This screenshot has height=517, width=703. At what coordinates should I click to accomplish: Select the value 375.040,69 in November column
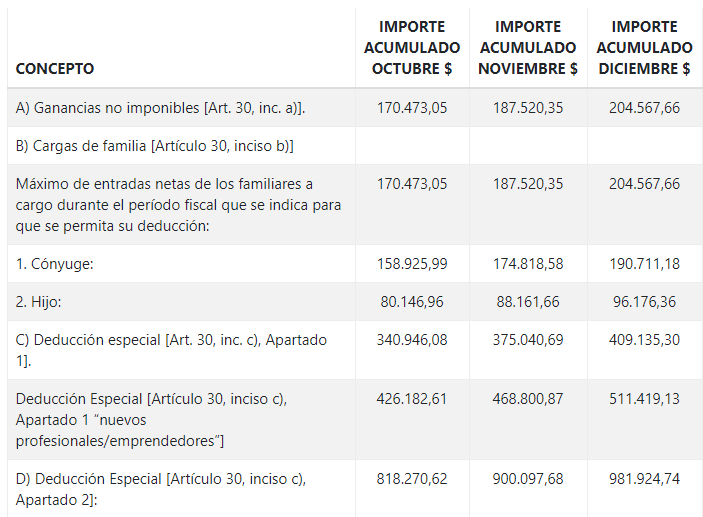point(528,340)
